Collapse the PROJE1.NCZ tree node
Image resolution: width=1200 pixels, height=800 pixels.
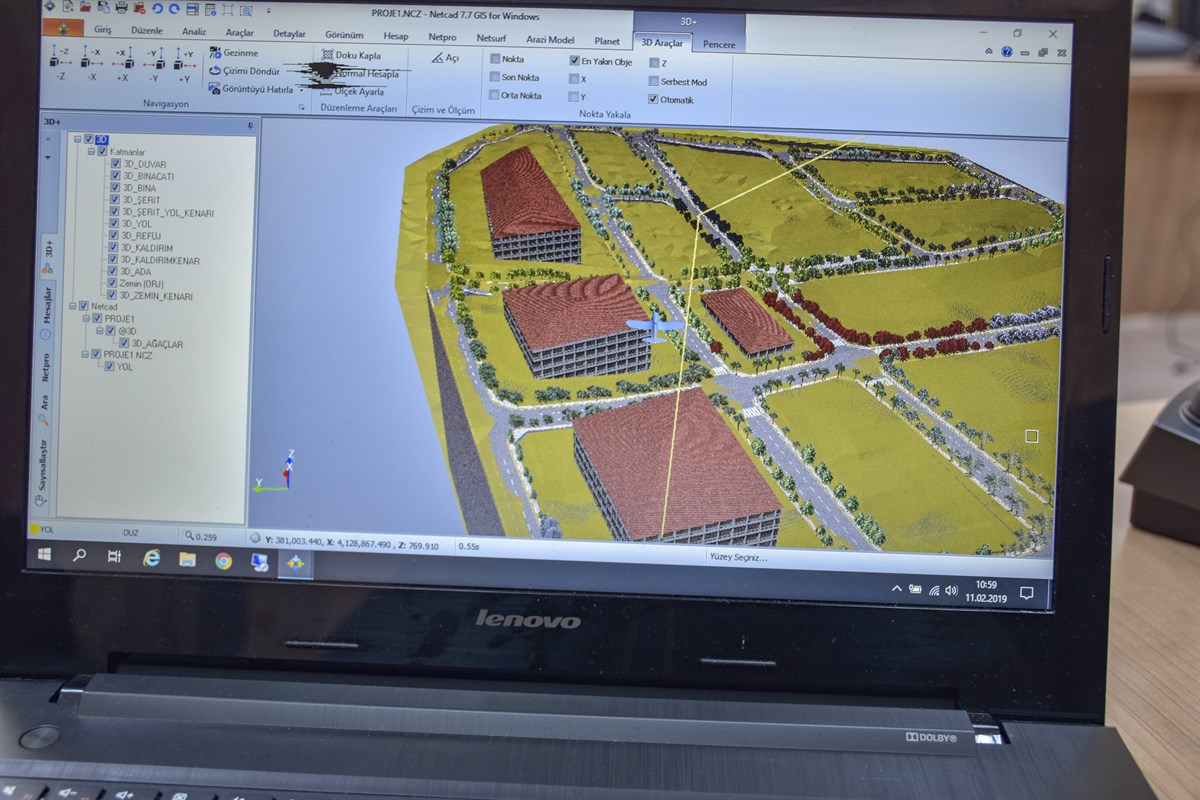point(86,355)
